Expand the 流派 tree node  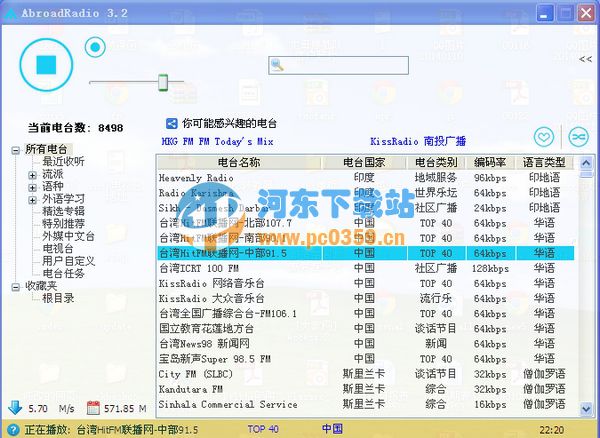(33, 175)
